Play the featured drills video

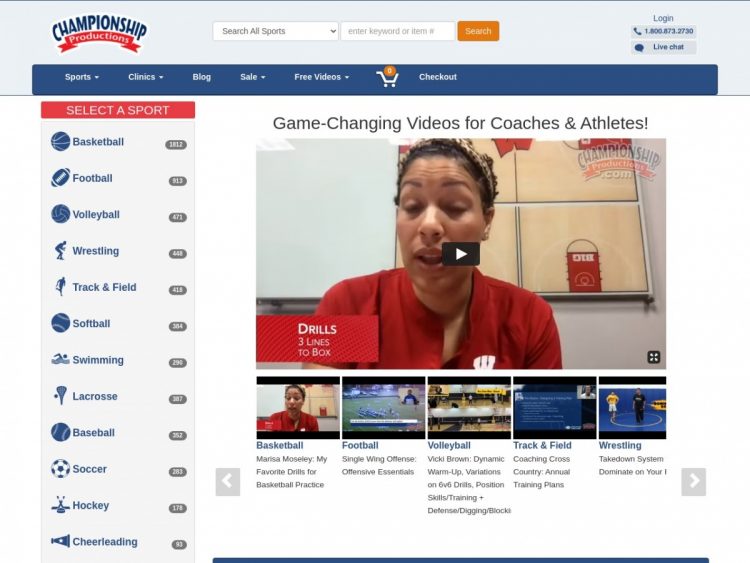pos(460,254)
